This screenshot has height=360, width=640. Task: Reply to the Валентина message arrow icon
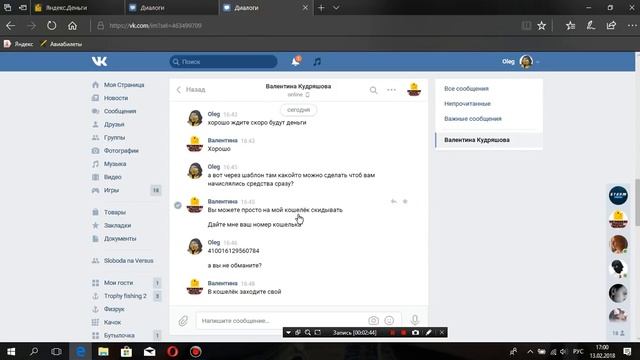(x=393, y=201)
